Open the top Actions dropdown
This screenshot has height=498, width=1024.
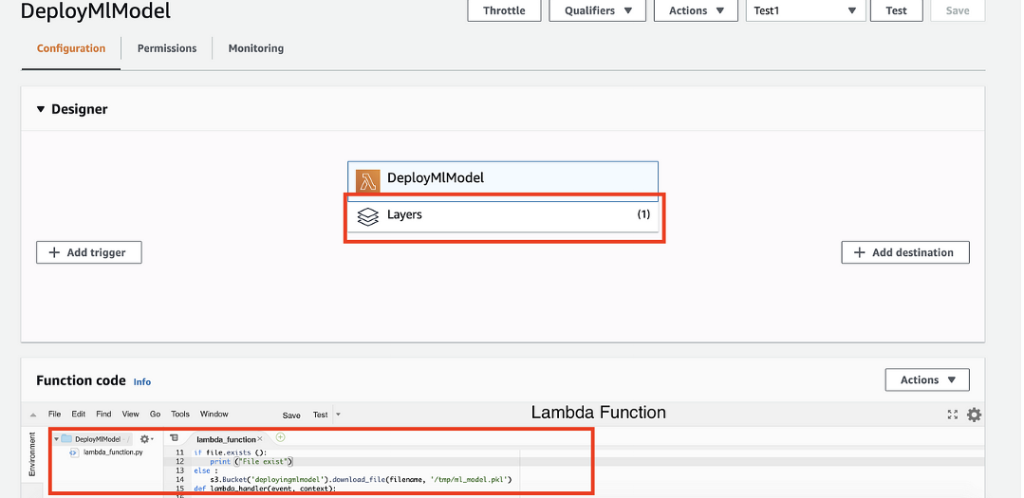[x=695, y=11]
